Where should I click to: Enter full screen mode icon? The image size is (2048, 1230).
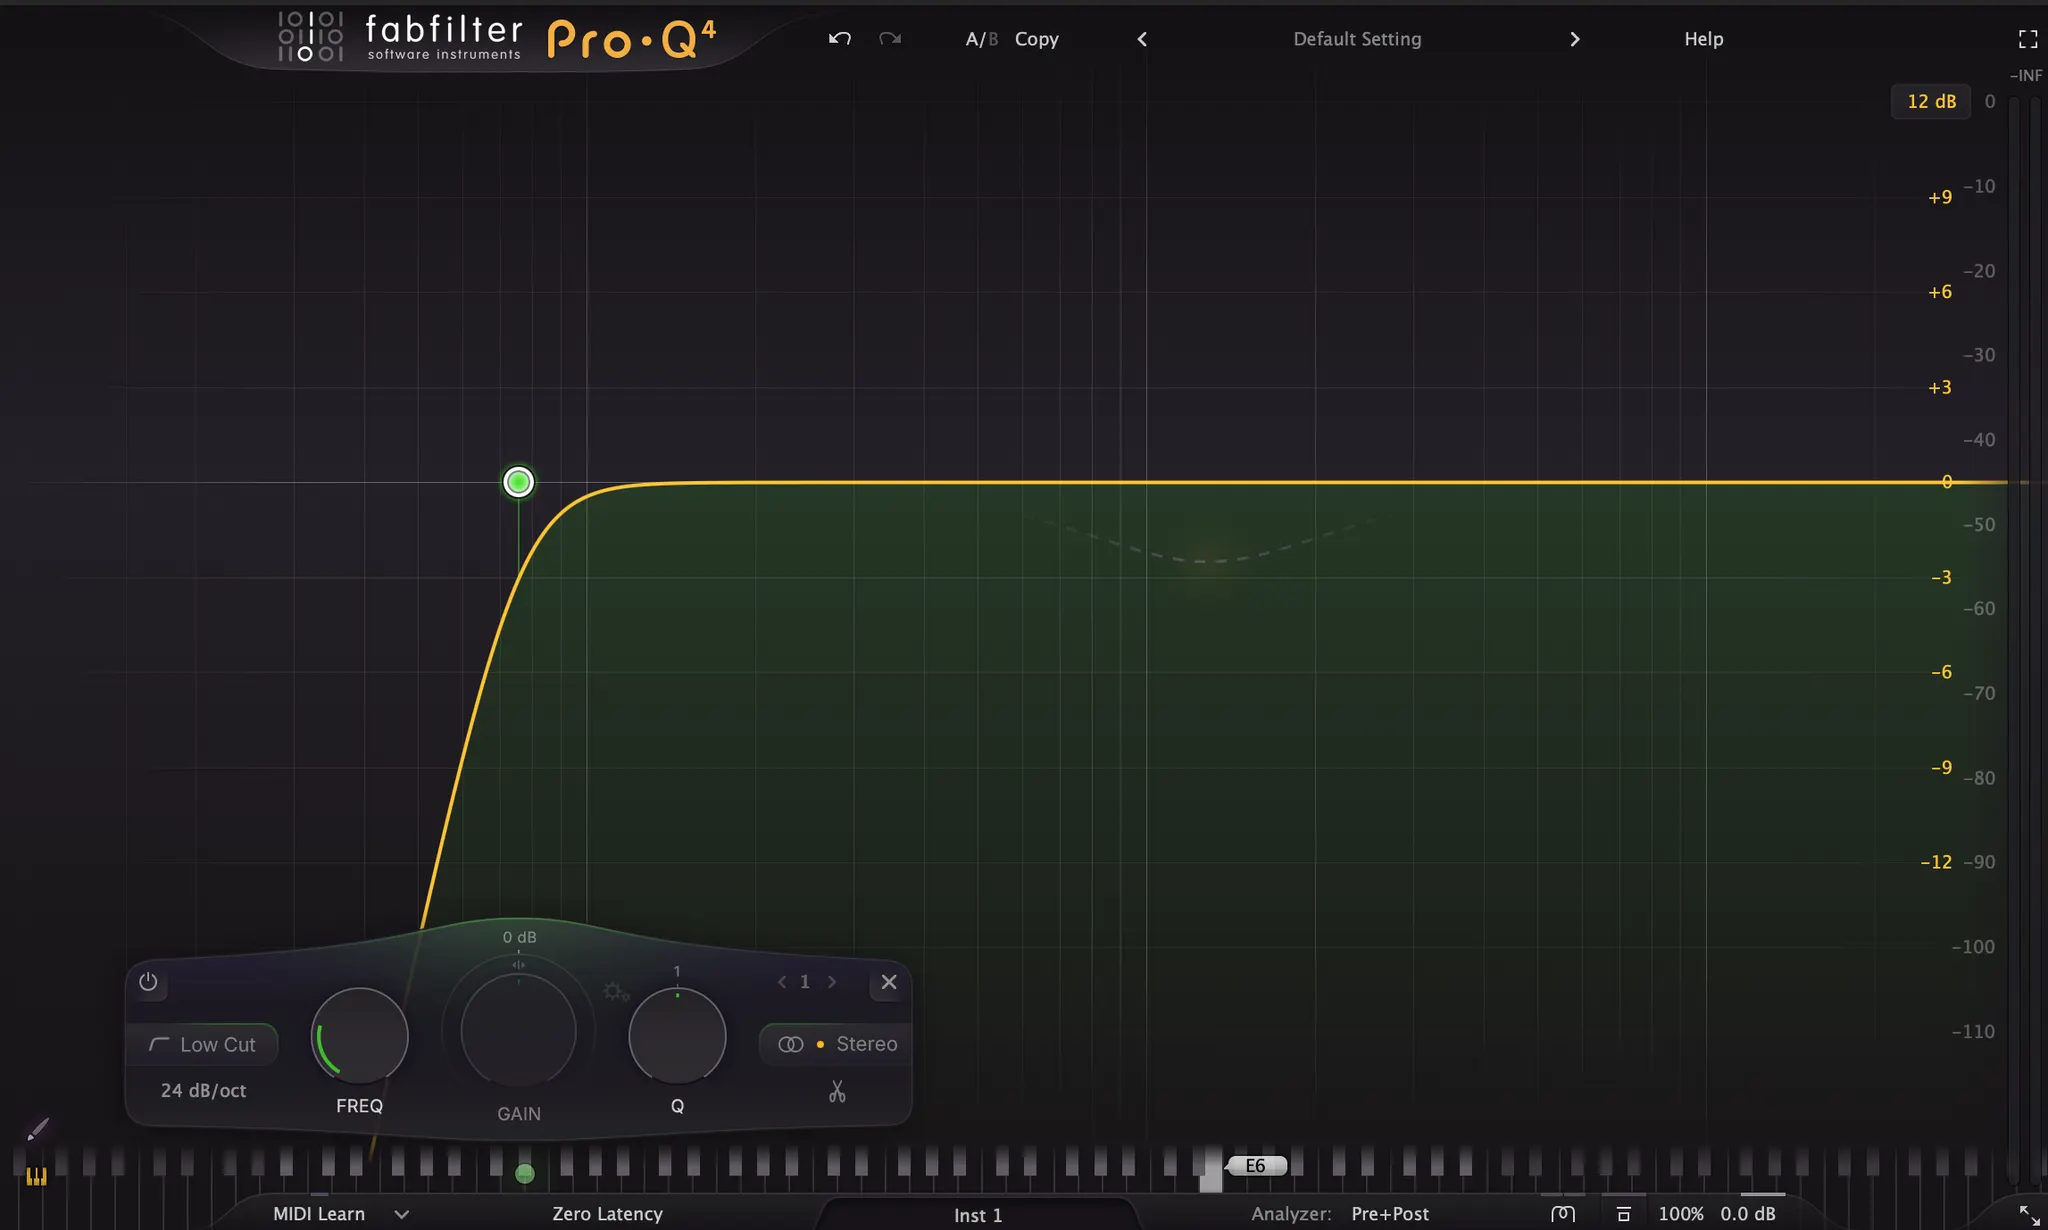click(2027, 39)
